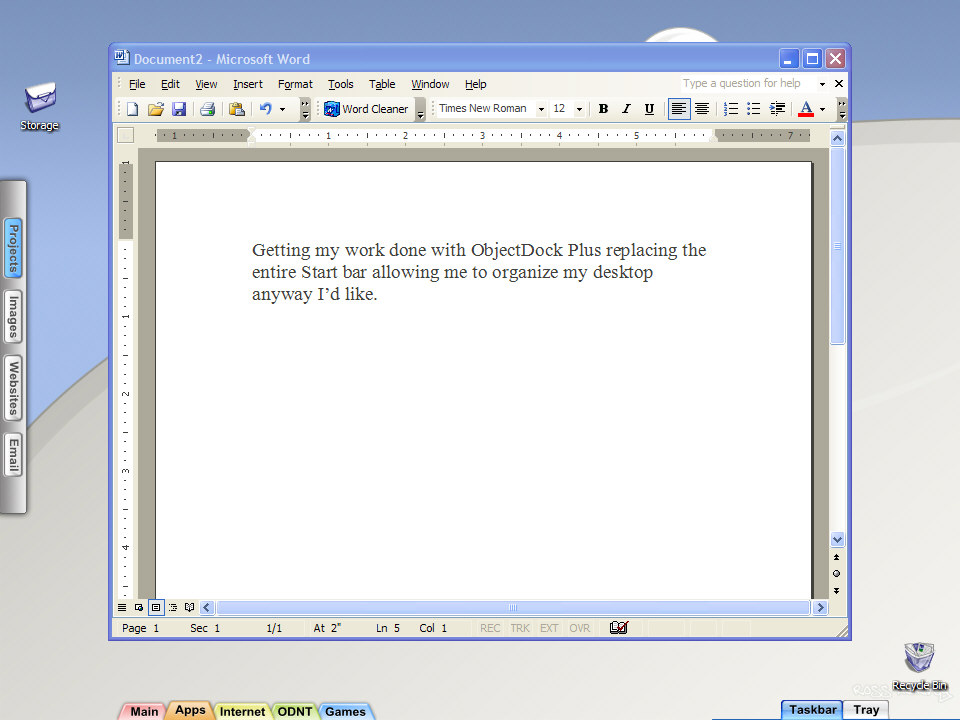This screenshot has width=960, height=720.
Task: Save the document with the floppy disk icon
Action: [179, 109]
